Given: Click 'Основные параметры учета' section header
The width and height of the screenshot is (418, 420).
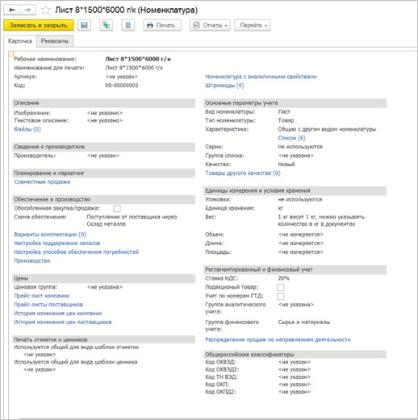Looking at the screenshot, I should click(295, 103).
